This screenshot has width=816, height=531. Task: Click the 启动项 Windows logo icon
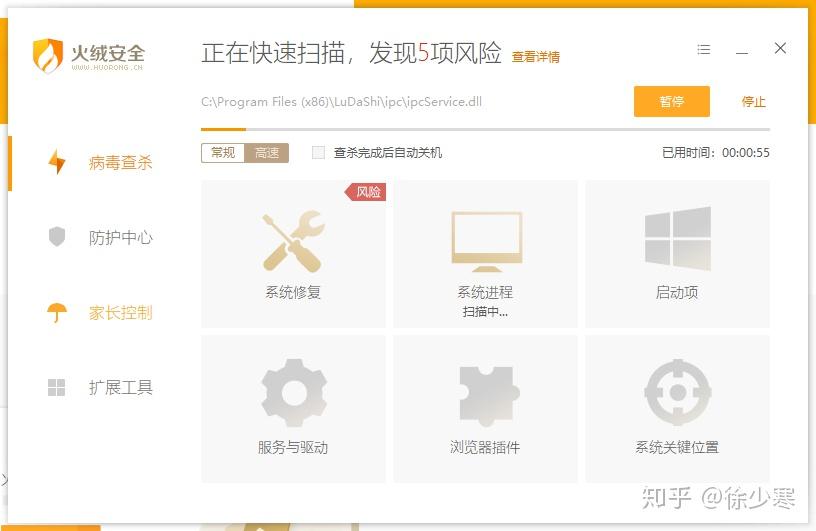coord(678,238)
